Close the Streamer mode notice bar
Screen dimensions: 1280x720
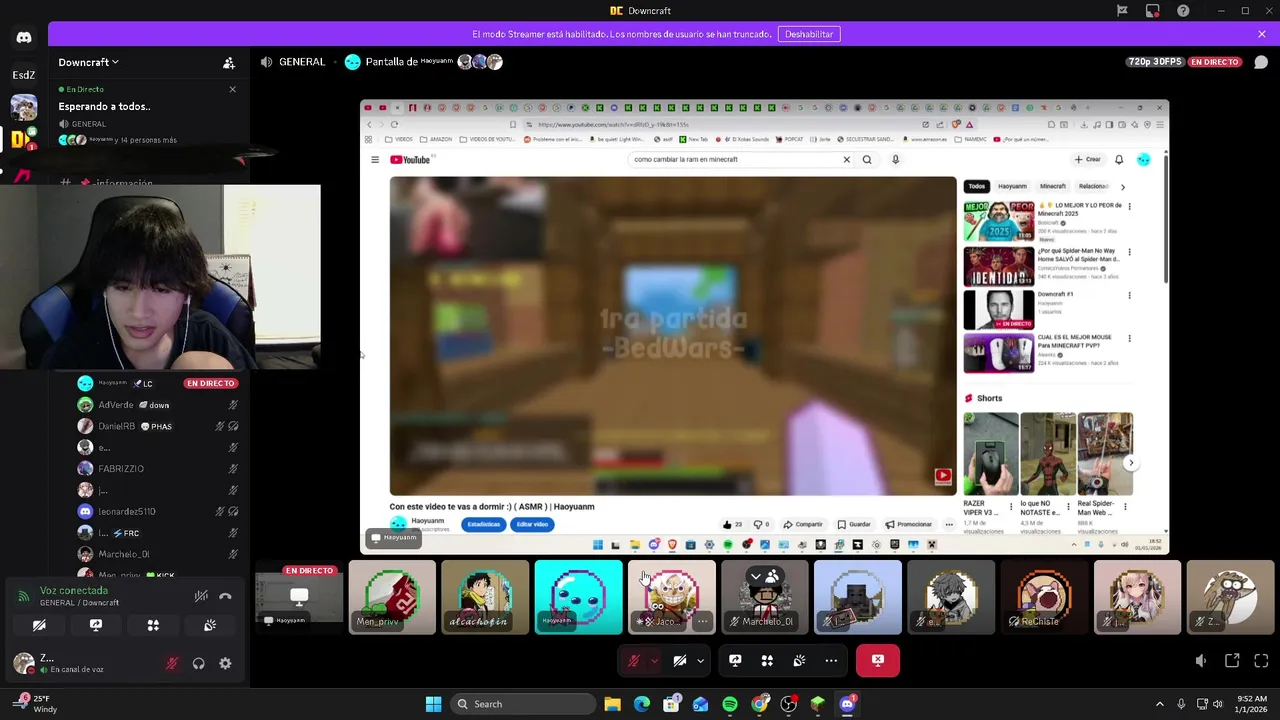tap(1262, 34)
